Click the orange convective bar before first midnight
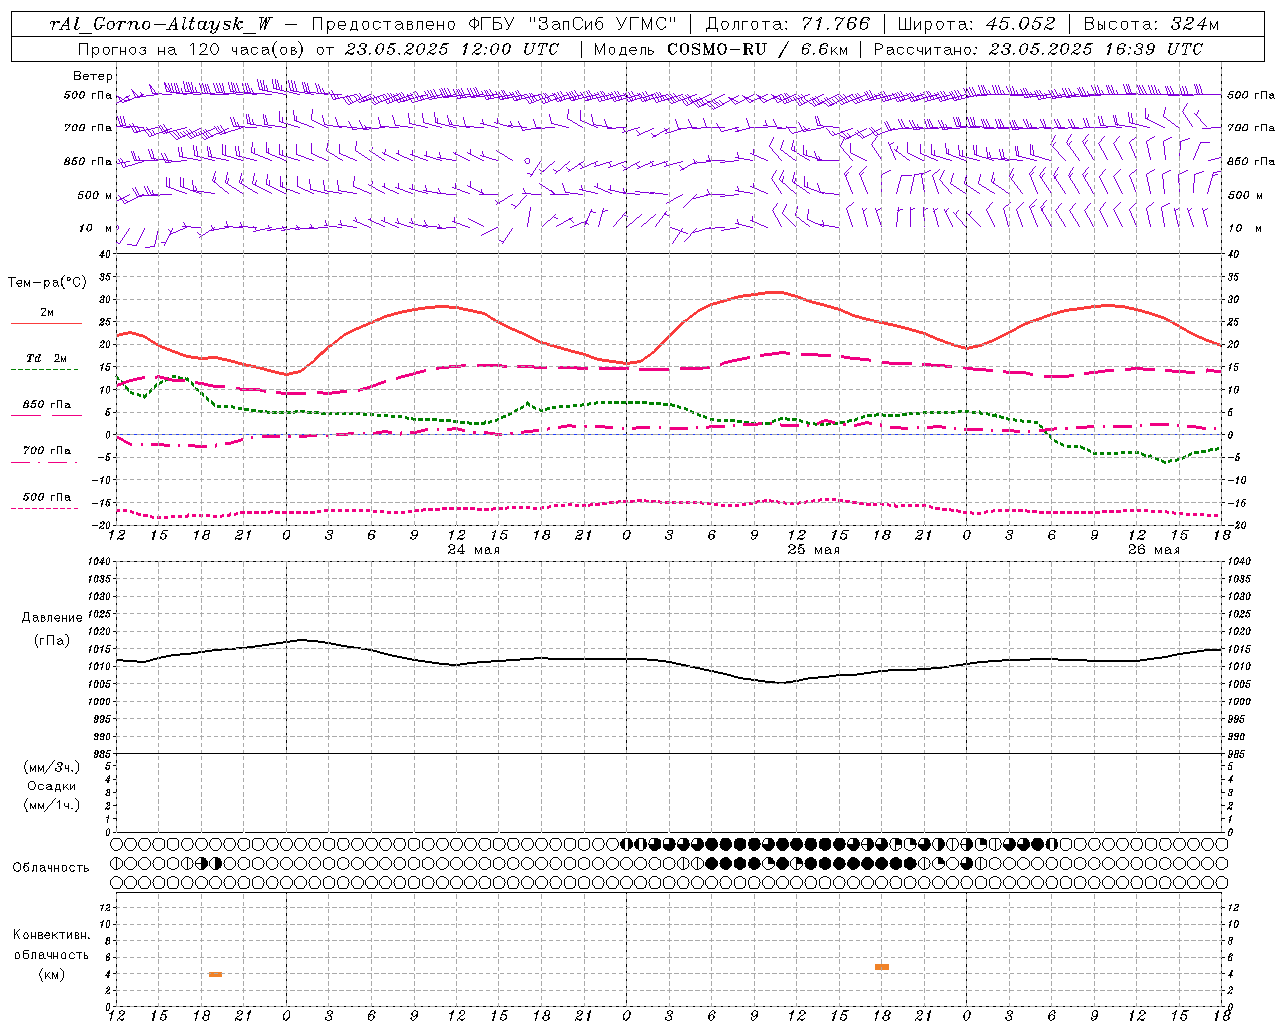The height and width of the screenshot is (1024, 1280). click(215, 974)
